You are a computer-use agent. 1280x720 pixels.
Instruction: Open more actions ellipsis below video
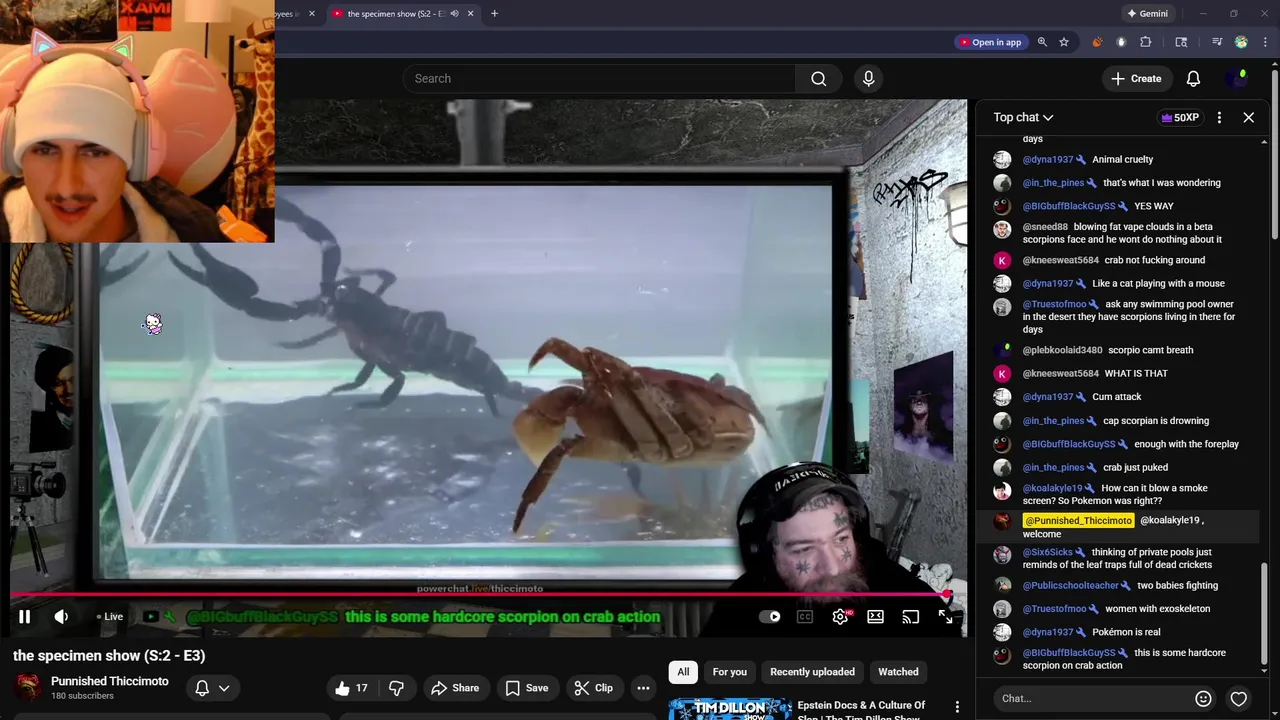click(643, 688)
